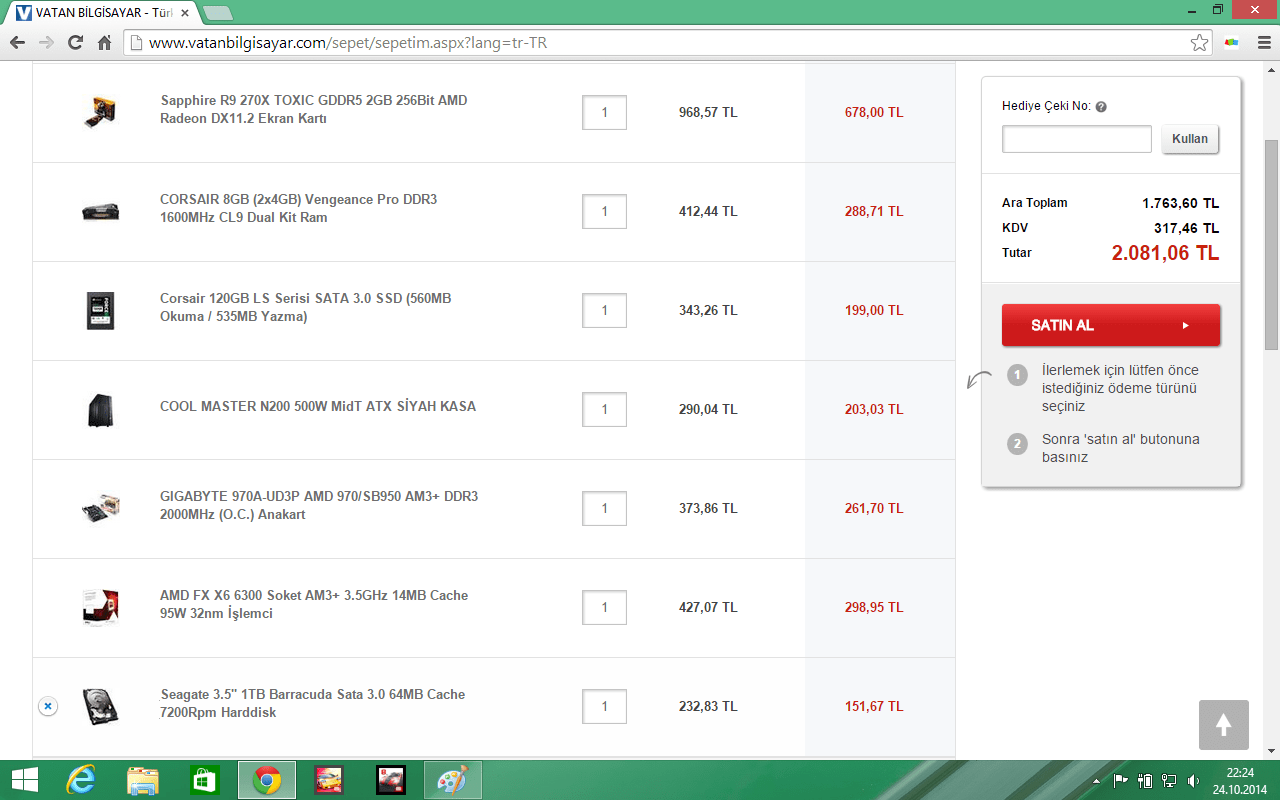Open the COOL MASTER N200 KASA link
This screenshot has height=800, width=1280.
(318, 406)
